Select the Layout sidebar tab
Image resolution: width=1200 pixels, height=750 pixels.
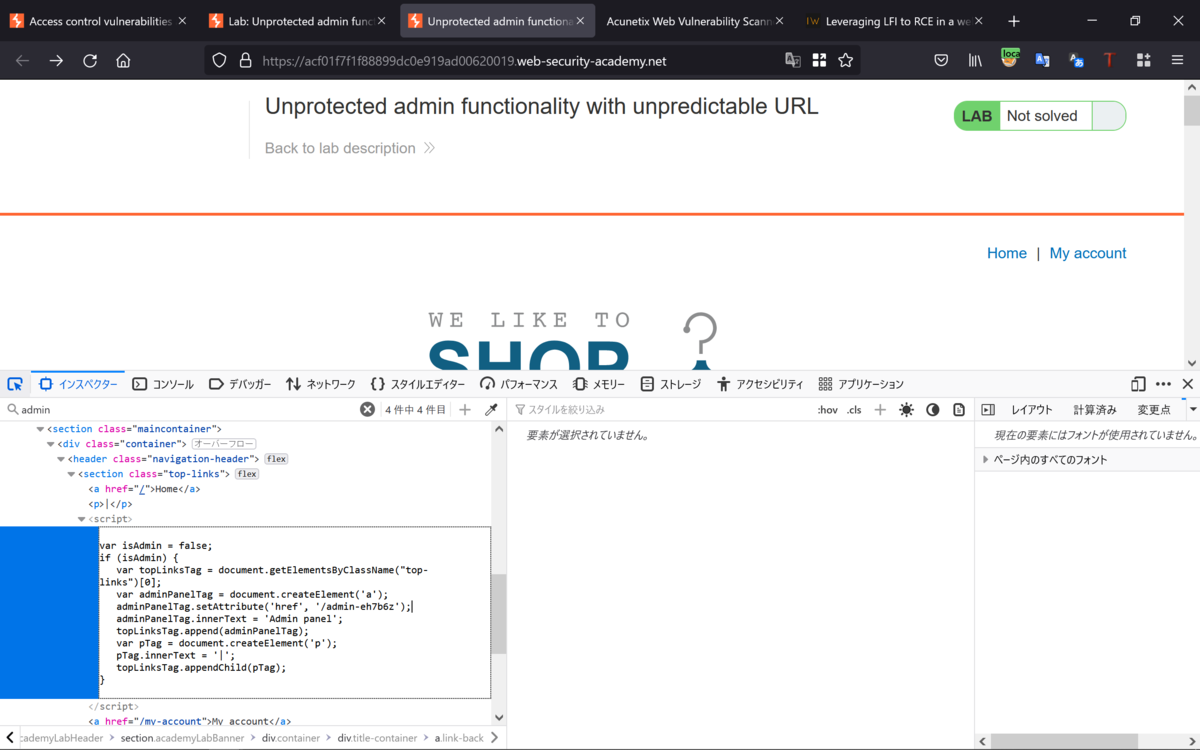pos(1032,410)
